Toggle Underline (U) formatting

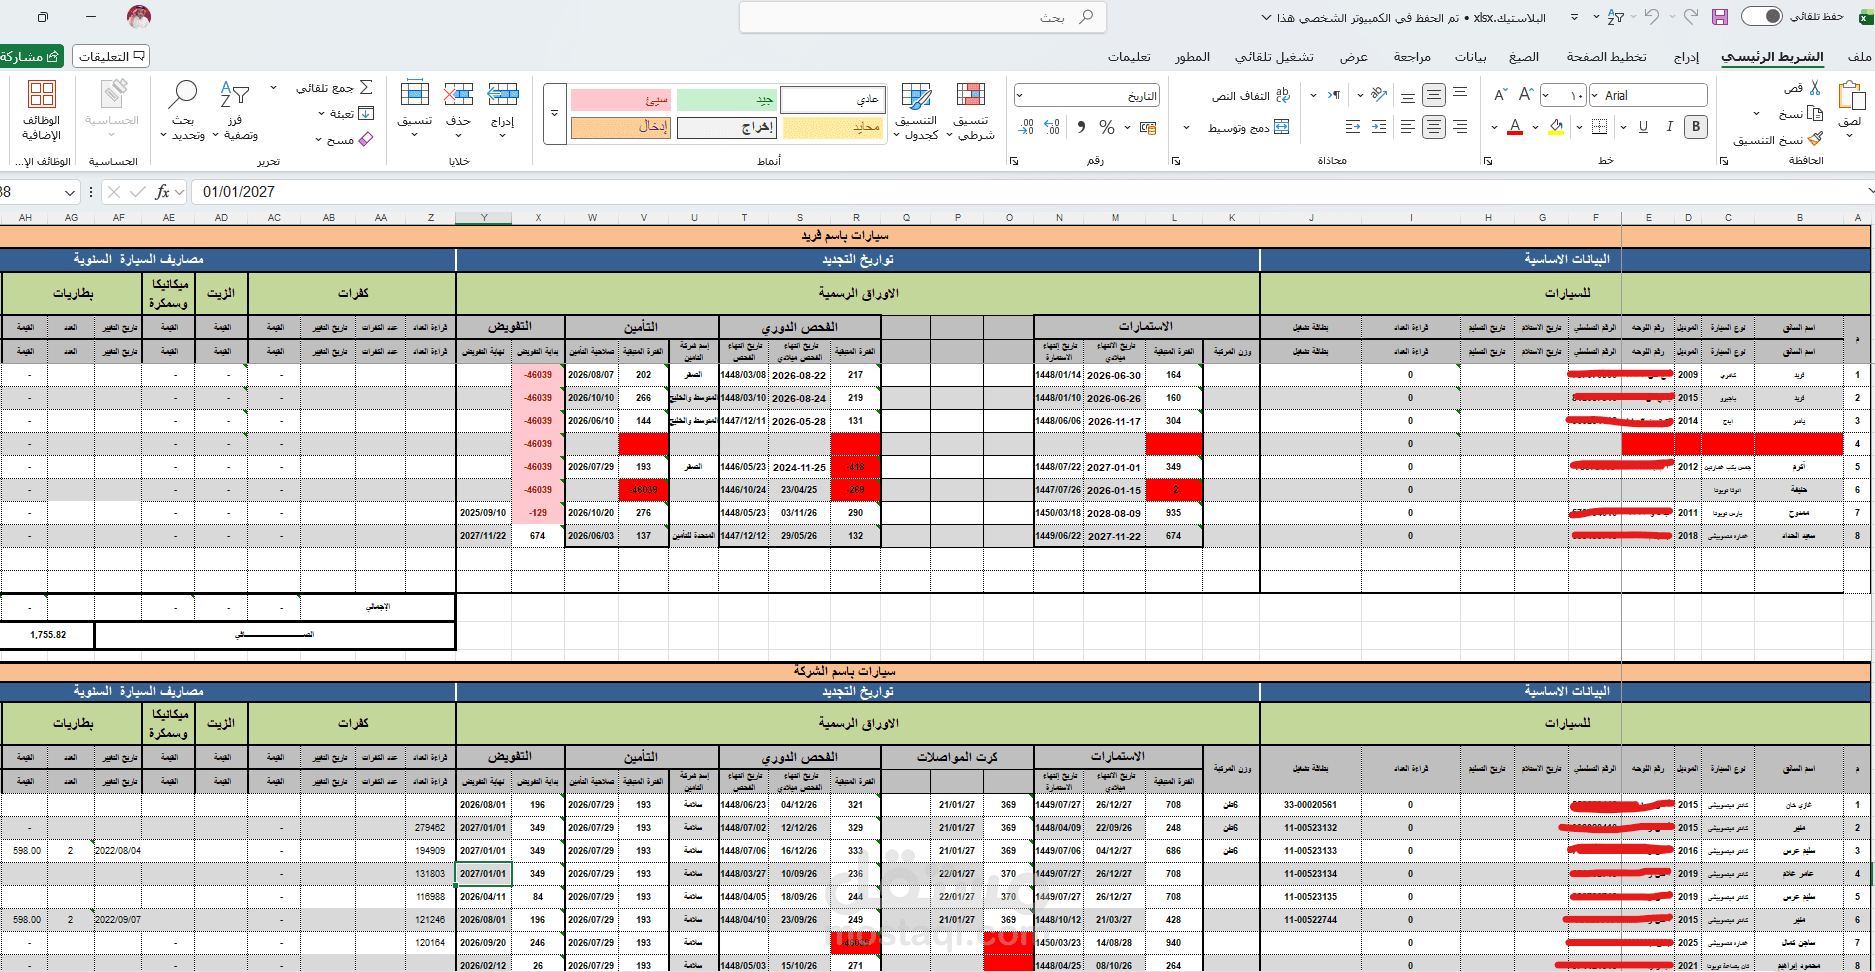[1643, 126]
